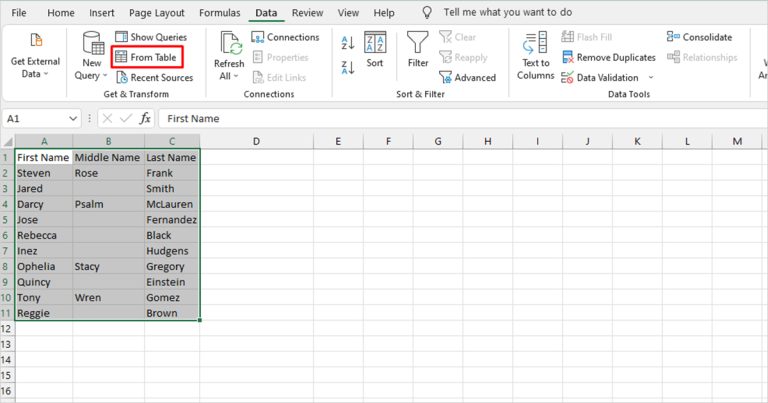Screen dimensions: 768x403
Task: Click the Relationships button
Action: click(x=702, y=57)
